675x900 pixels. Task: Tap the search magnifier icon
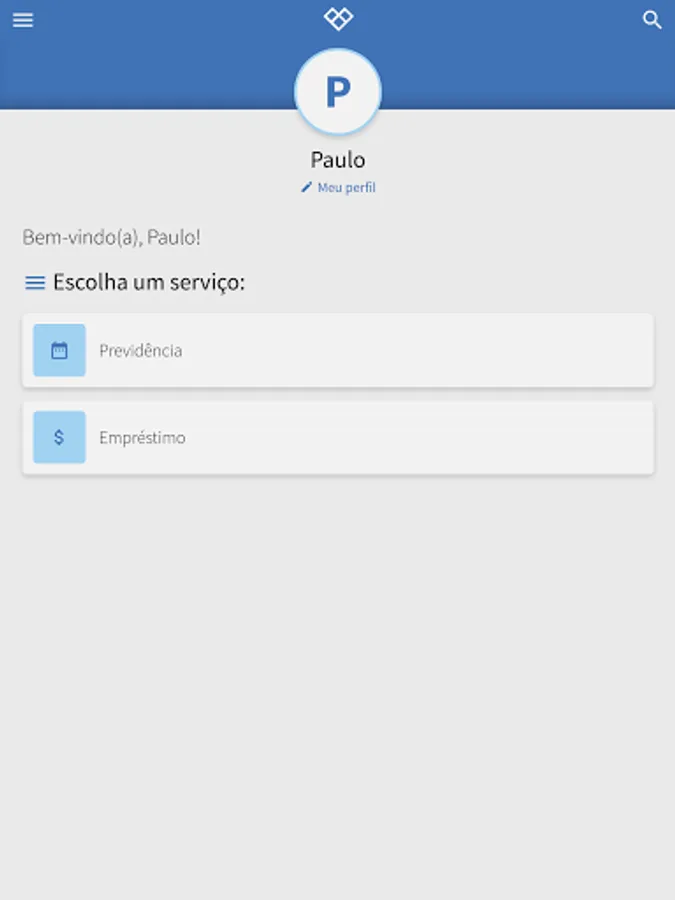652,20
